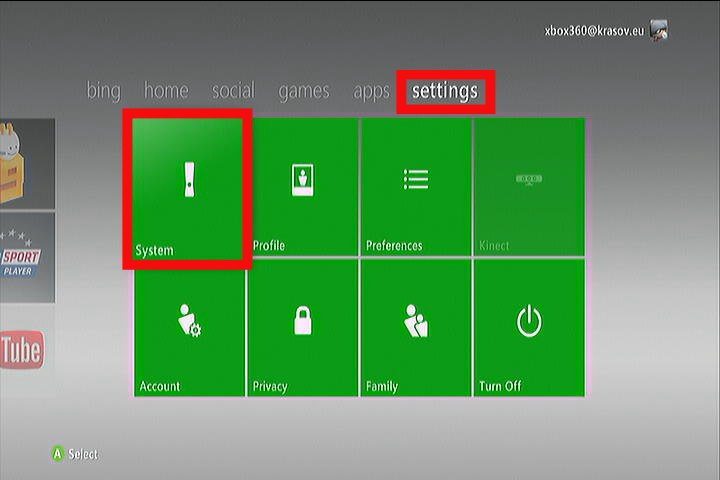720x480 pixels.
Task: Open the Profile tile
Action: (303, 186)
